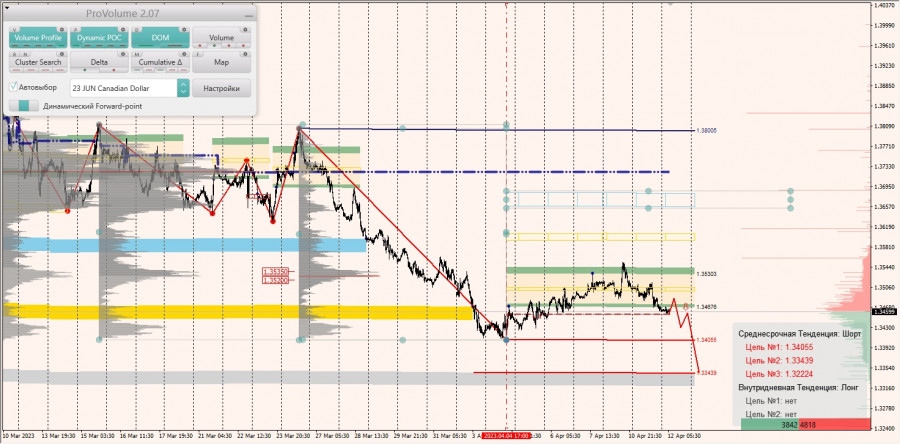Open the Настройки settings button
Viewport: 900px width, 444px height.
(222, 88)
